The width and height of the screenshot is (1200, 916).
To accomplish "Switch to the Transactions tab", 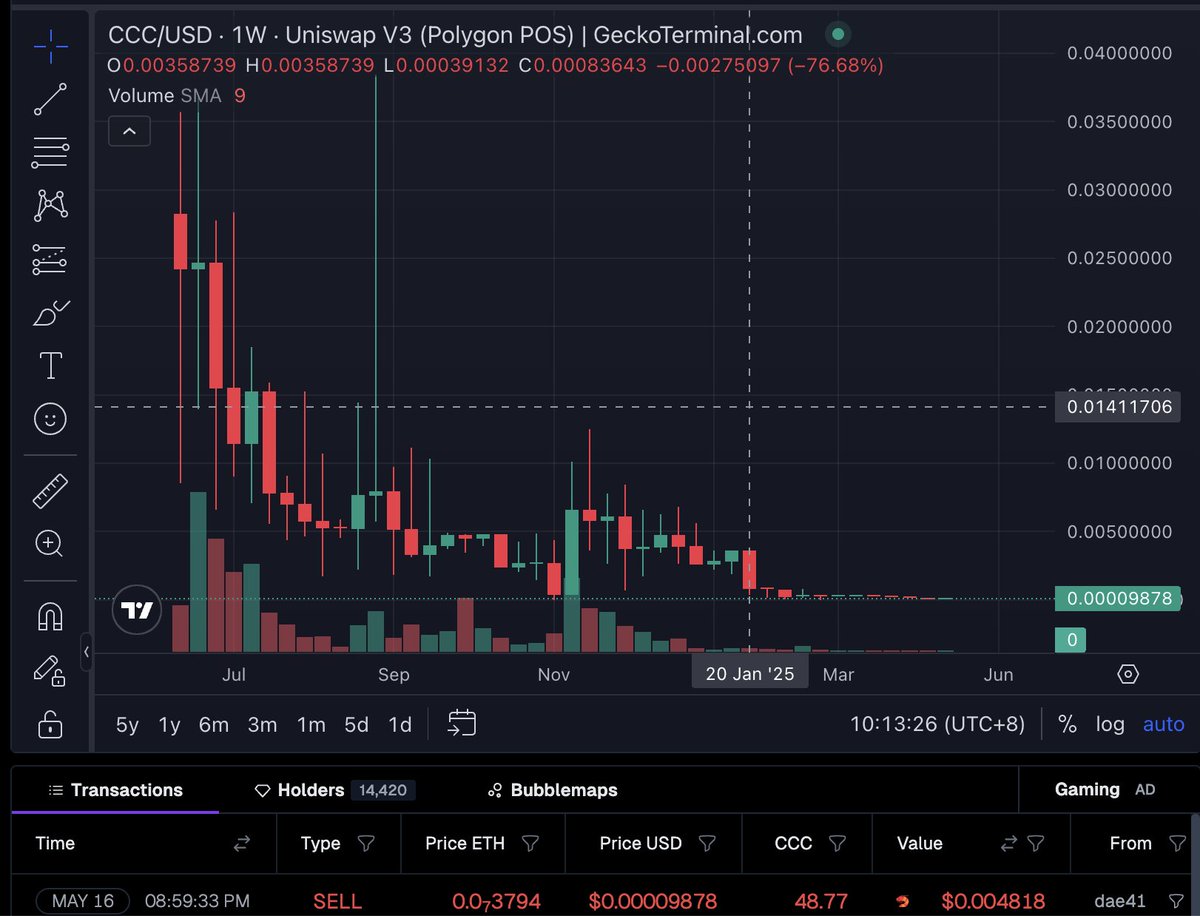I will (x=115, y=790).
